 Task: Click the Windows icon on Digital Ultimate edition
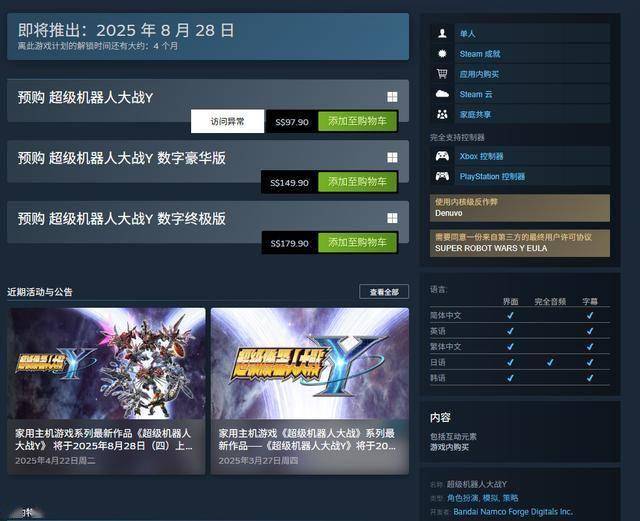(392, 218)
